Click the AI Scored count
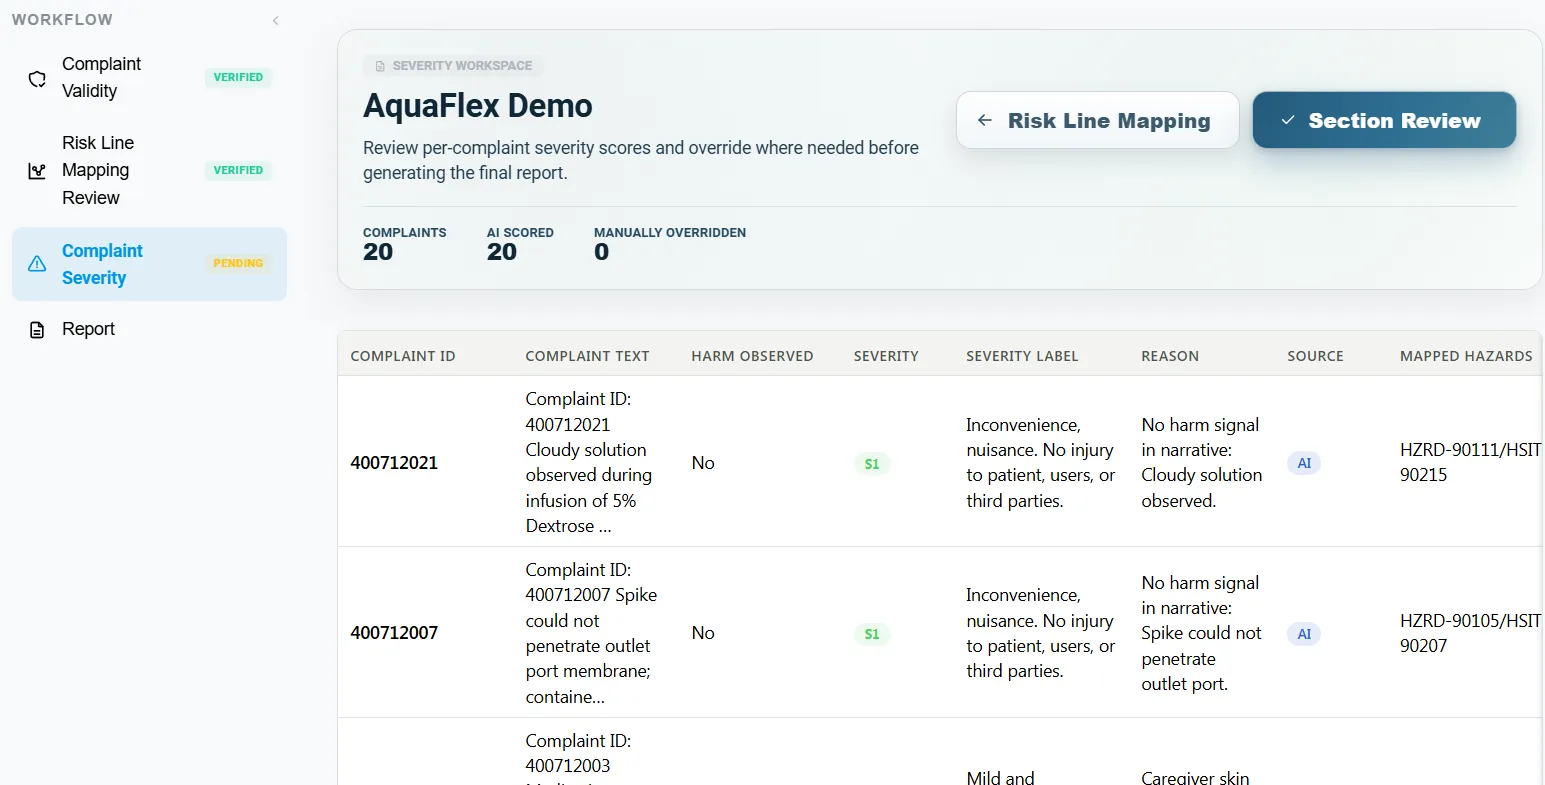Viewport: 1545px width, 785px height. click(502, 252)
